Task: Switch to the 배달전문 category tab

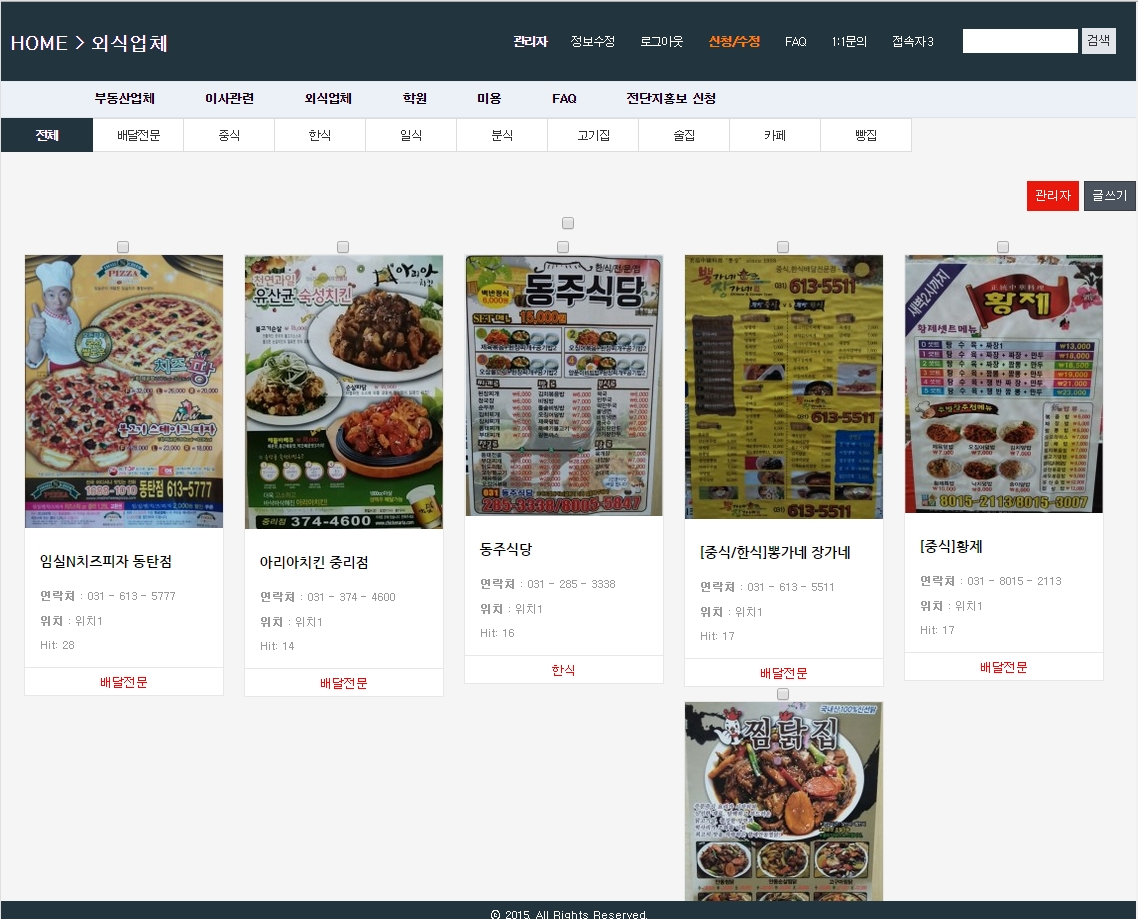Action: (138, 135)
